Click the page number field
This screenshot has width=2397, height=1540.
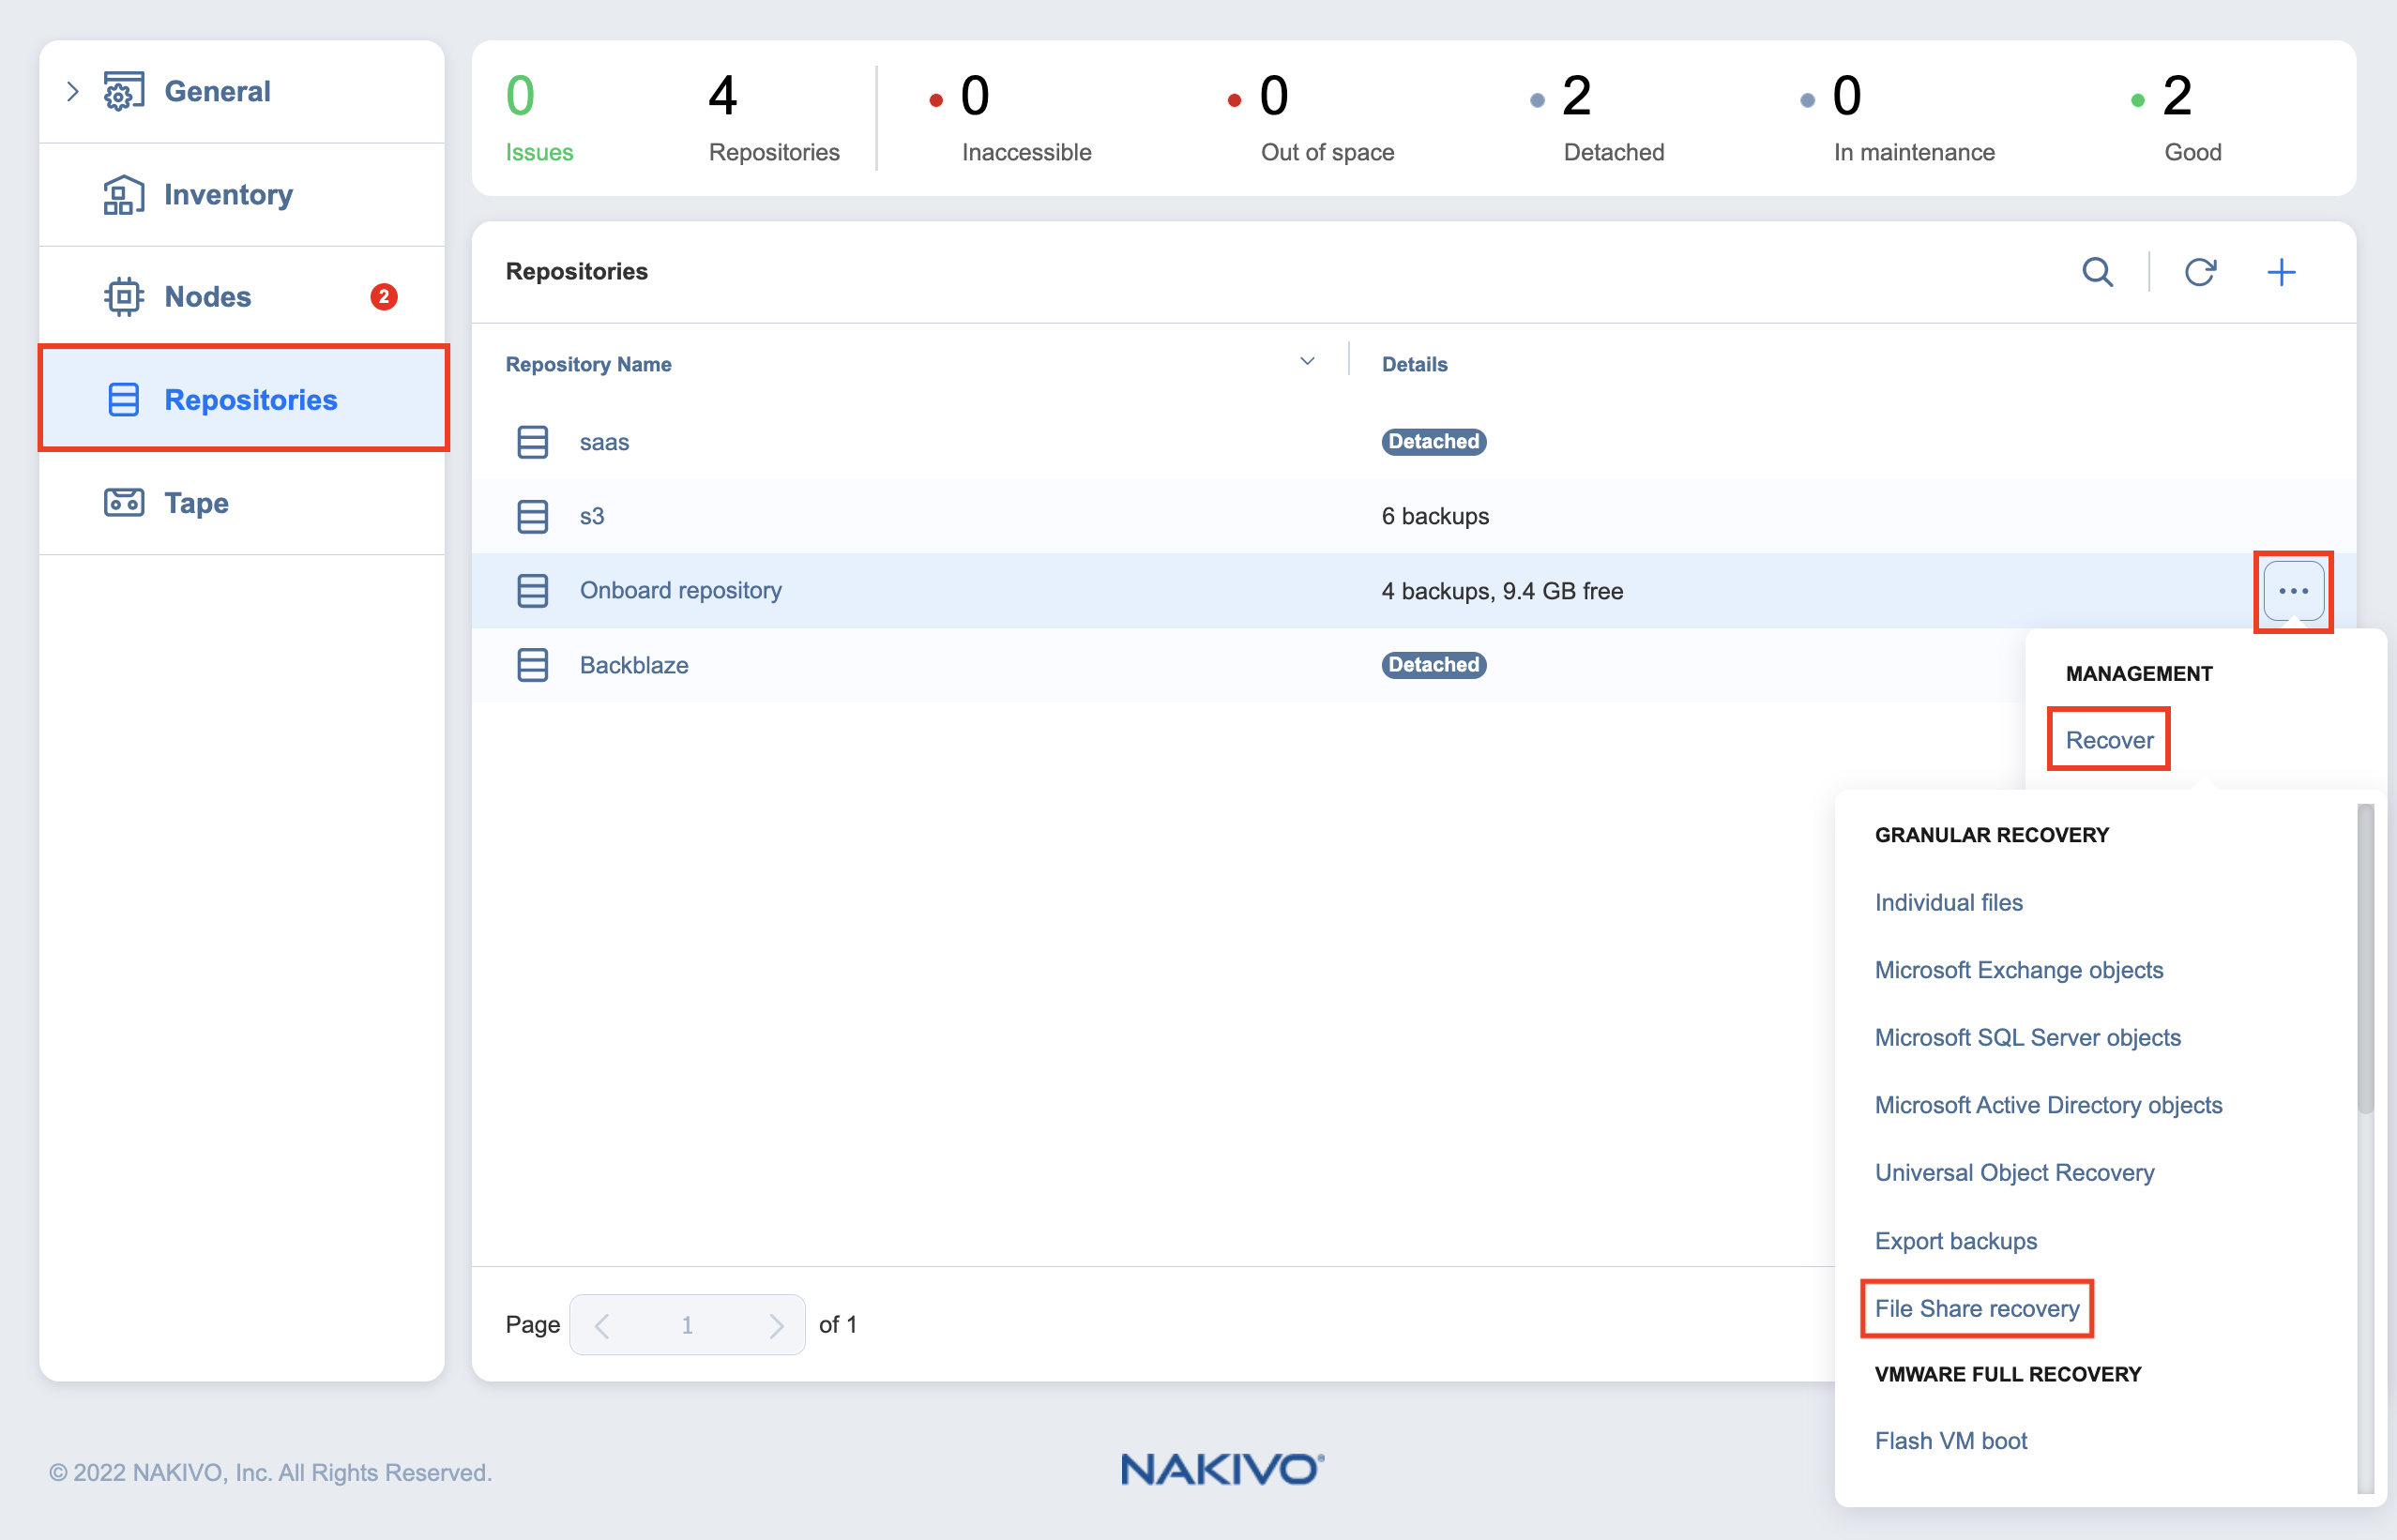click(x=687, y=1326)
